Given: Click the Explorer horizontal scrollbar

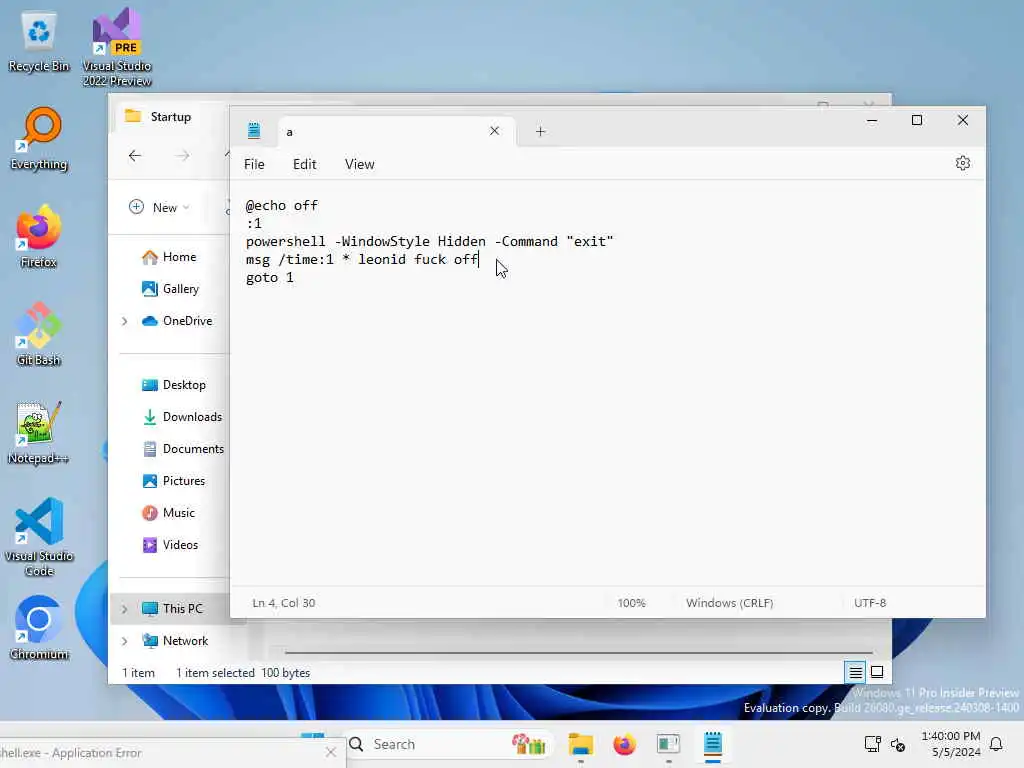Looking at the screenshot, I should (579, 652).
